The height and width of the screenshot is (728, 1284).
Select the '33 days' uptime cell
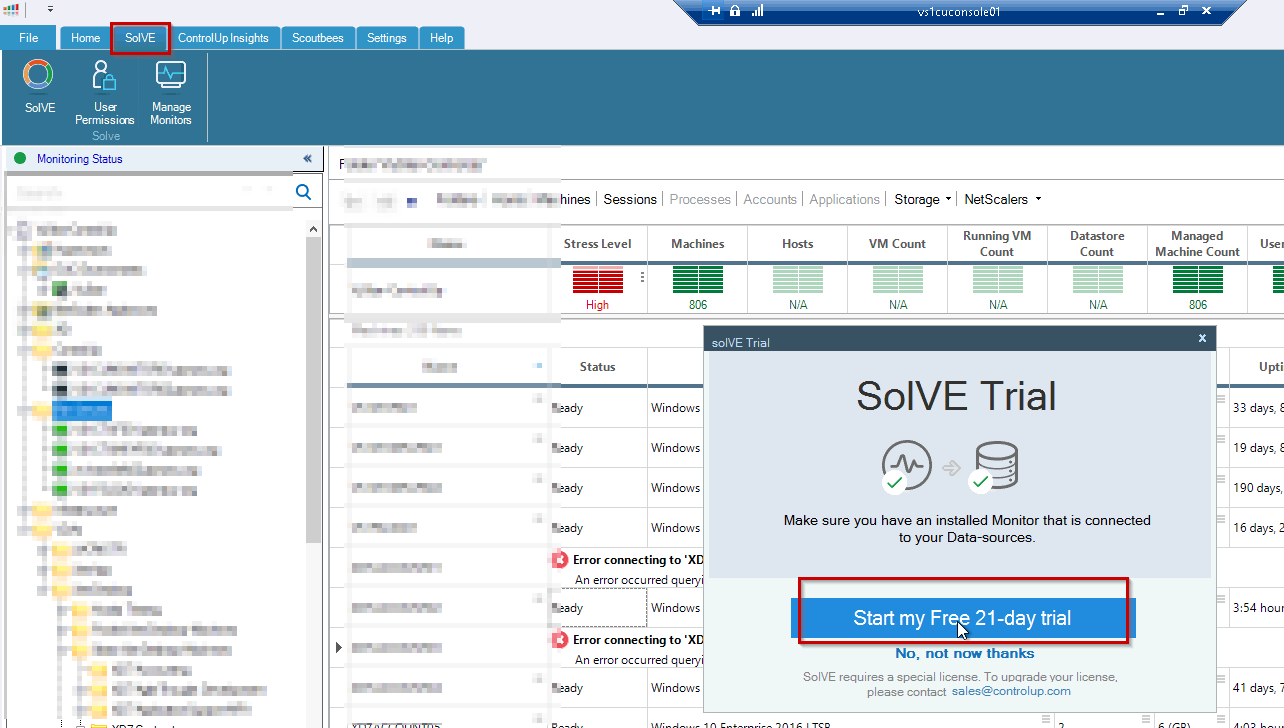point(1257,408)
